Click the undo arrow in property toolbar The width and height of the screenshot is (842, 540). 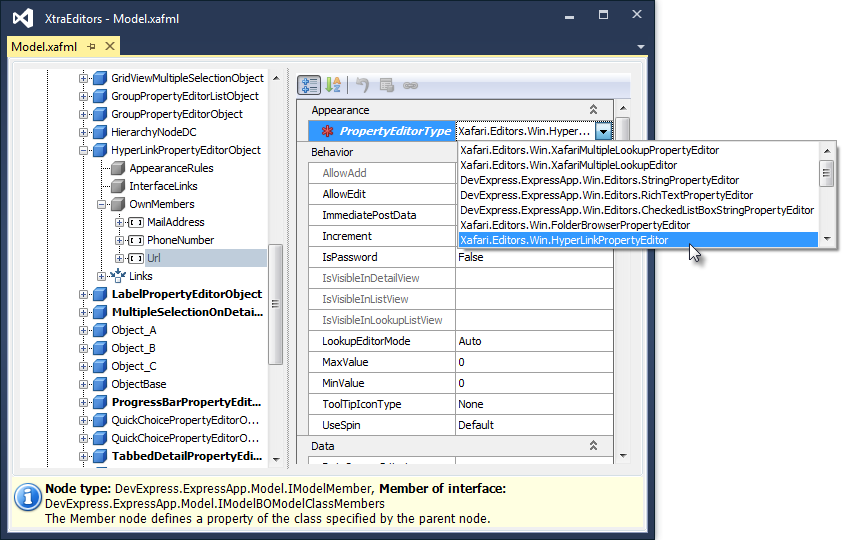(362, 85)
